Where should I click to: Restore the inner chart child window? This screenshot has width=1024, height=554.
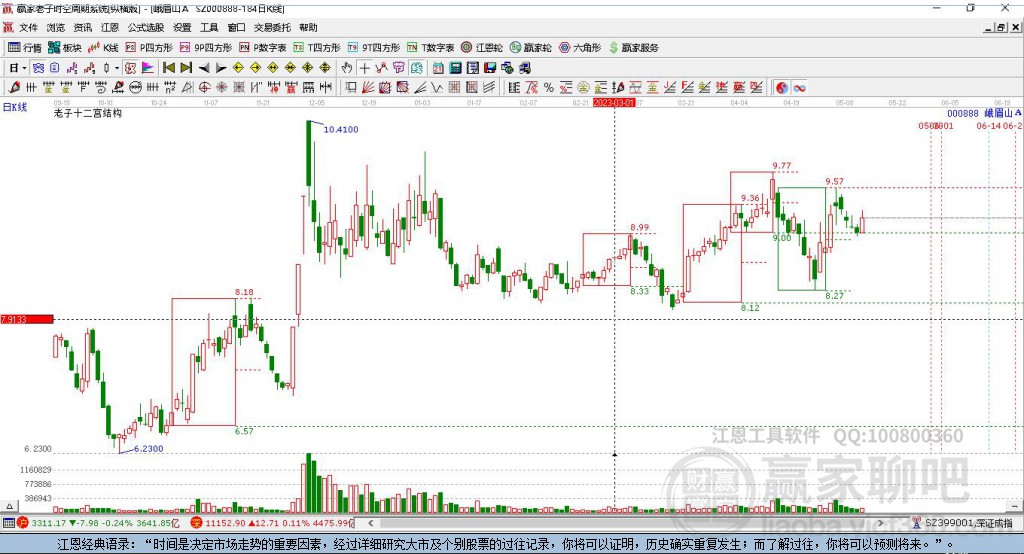[x=1000, y=27]
